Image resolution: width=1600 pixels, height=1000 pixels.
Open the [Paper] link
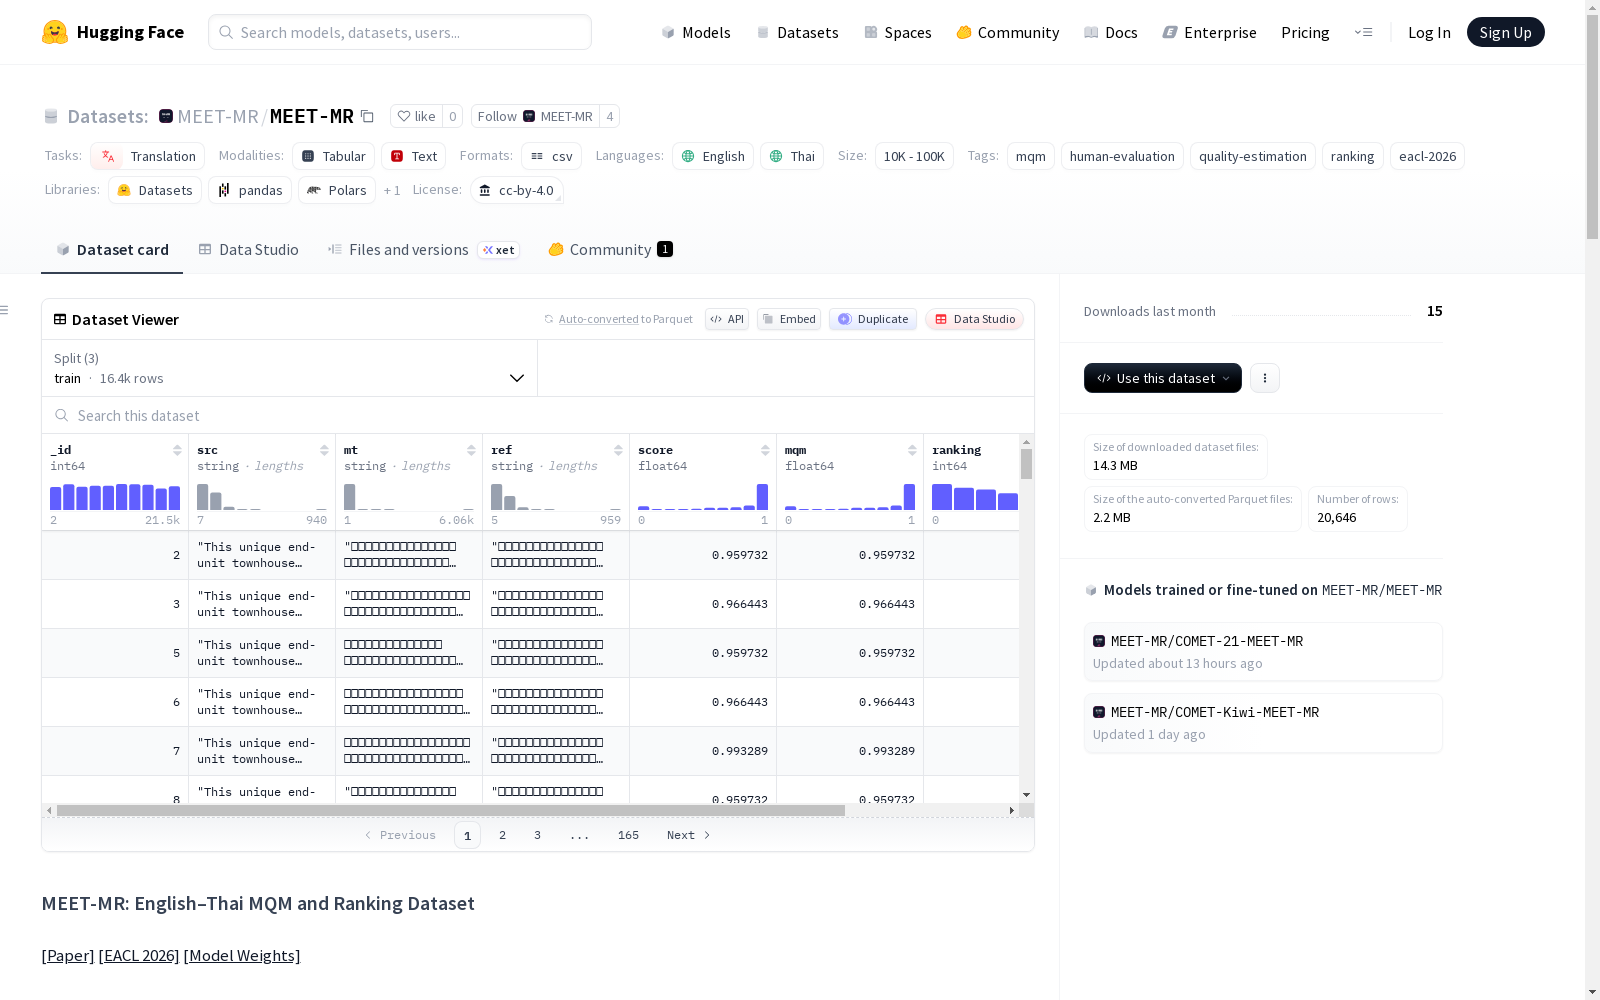coord(68,955)
